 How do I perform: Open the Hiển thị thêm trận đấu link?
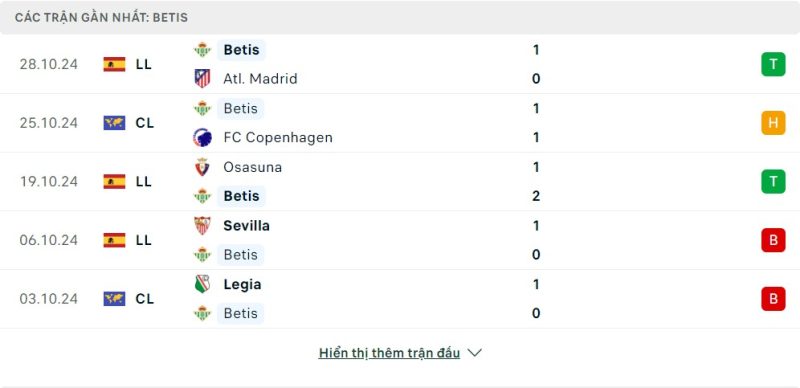(389, 353)
